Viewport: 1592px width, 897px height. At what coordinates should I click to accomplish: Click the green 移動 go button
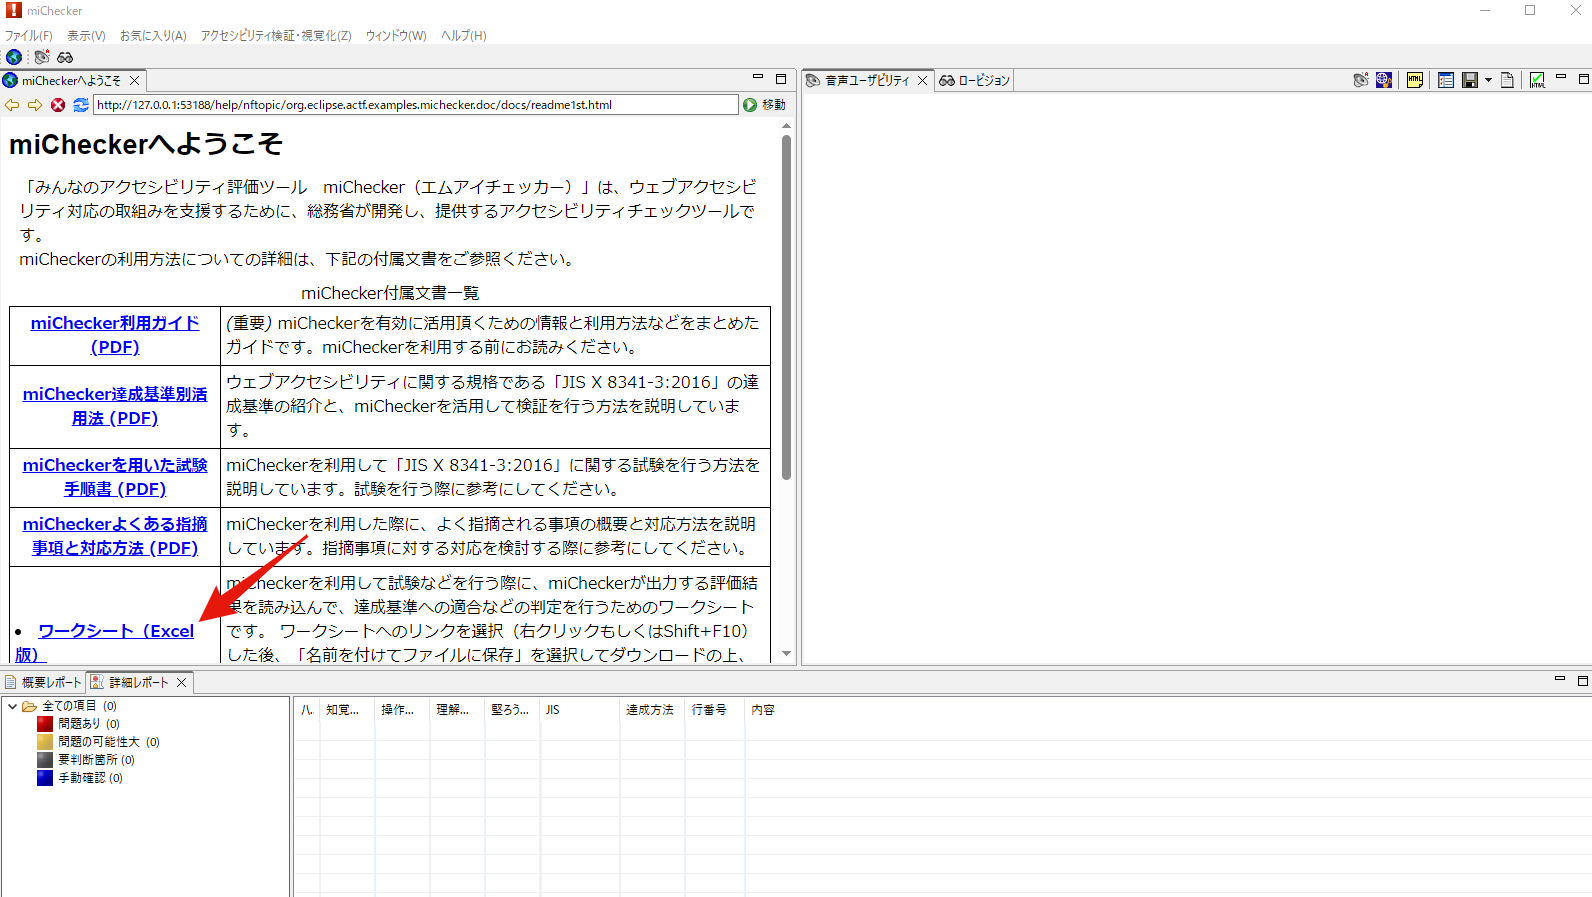765,105
